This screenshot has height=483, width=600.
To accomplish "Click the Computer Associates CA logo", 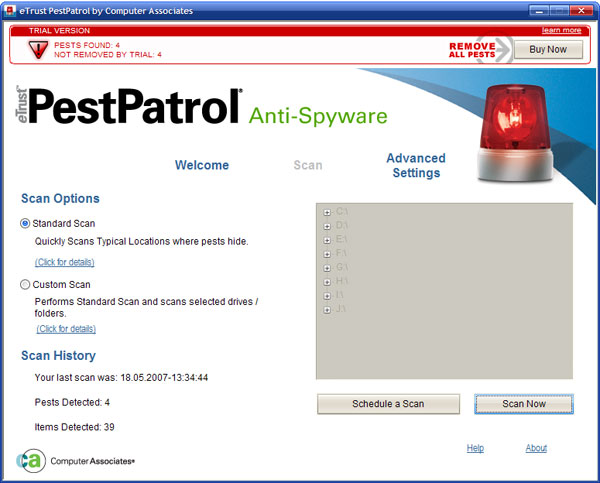I will tap(31, 461).
